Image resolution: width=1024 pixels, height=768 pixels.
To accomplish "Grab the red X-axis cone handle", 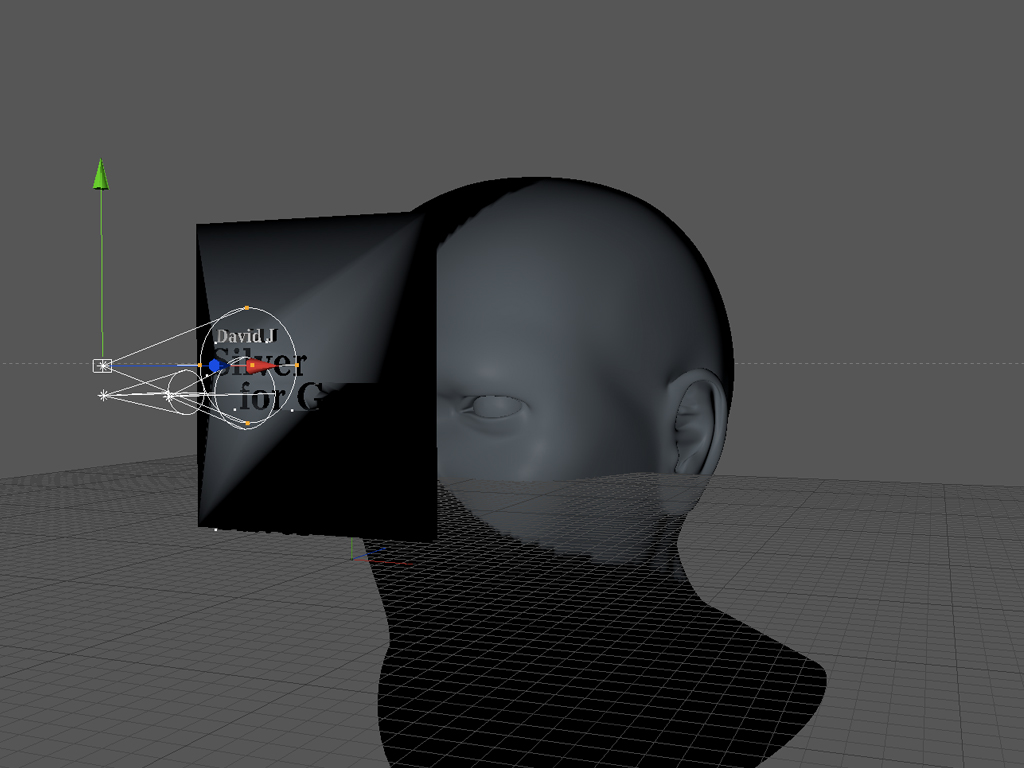I will click(258, 366).
